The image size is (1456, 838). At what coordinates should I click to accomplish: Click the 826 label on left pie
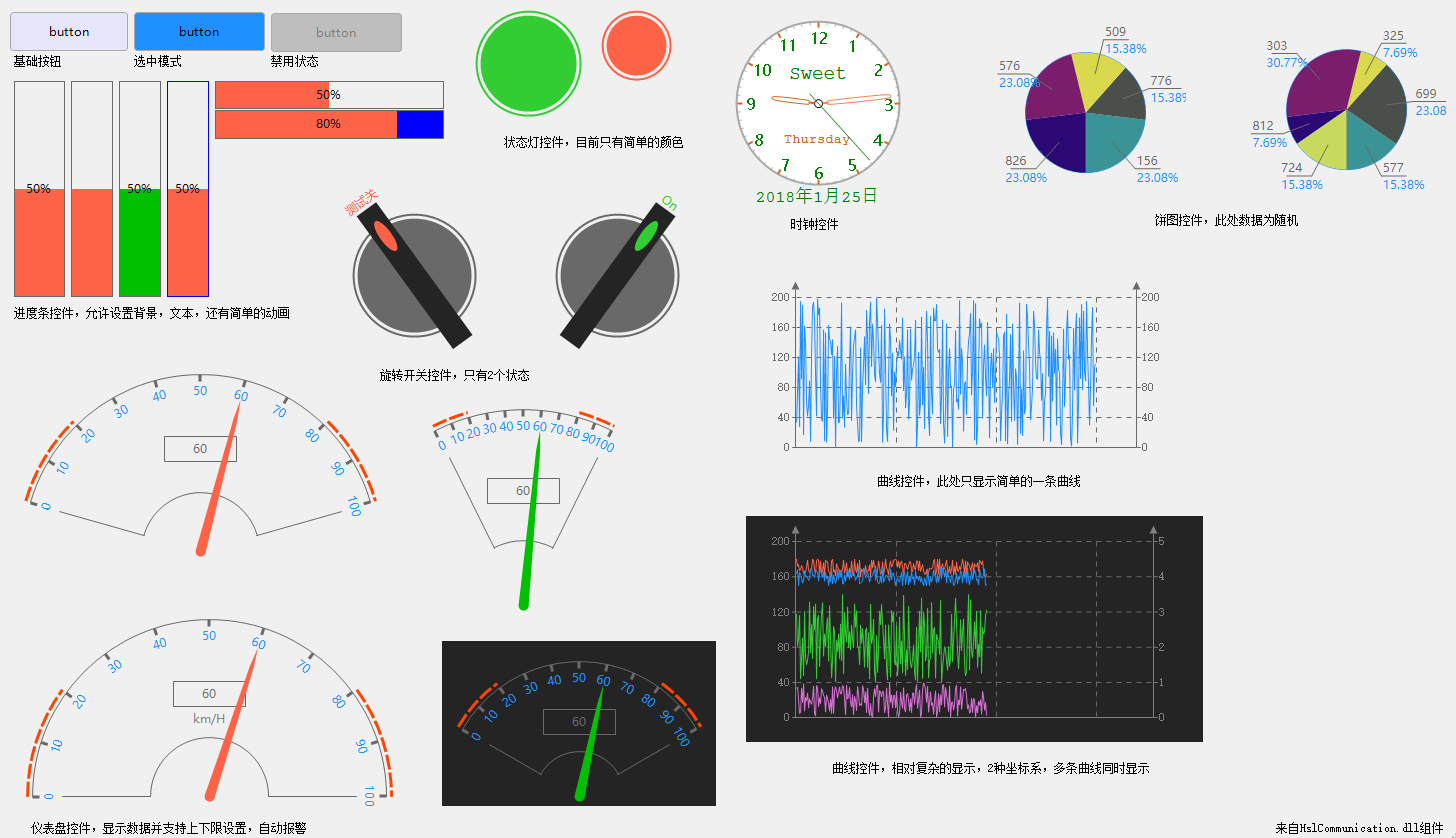point(1016,161)
